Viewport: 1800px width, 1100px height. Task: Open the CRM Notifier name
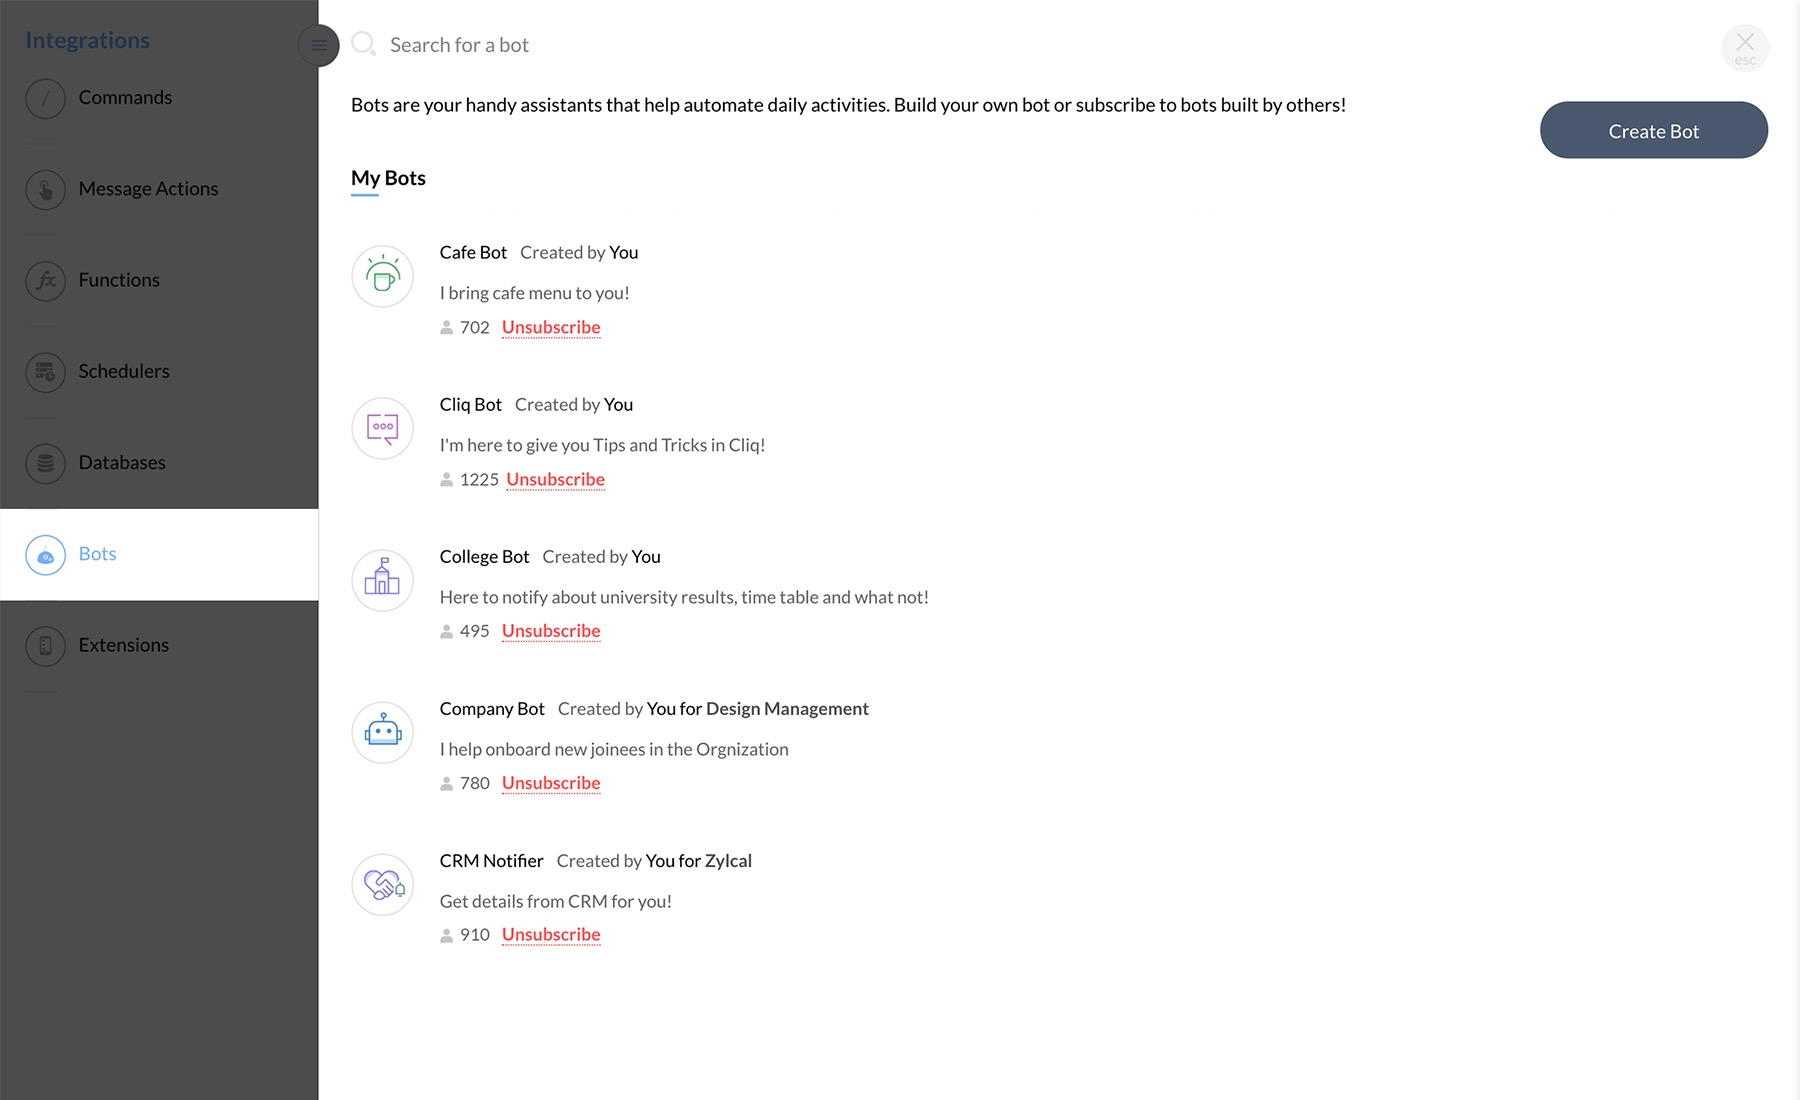[491, 861]
